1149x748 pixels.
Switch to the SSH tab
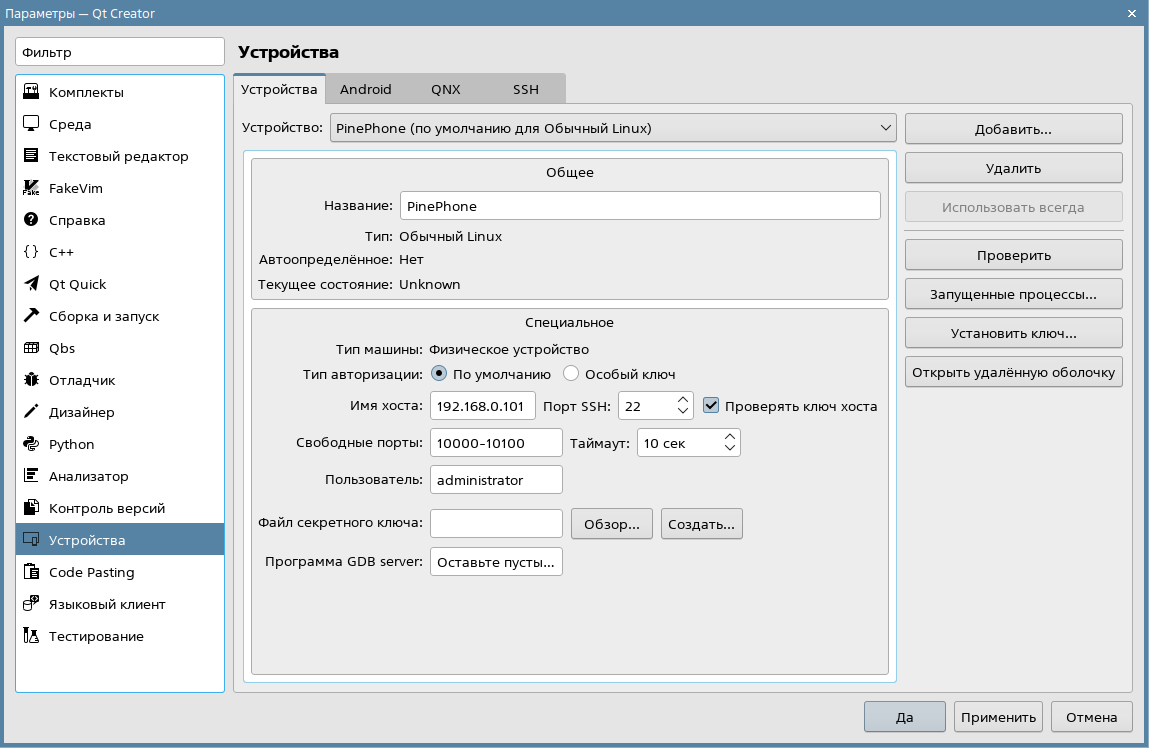(525, 89)
